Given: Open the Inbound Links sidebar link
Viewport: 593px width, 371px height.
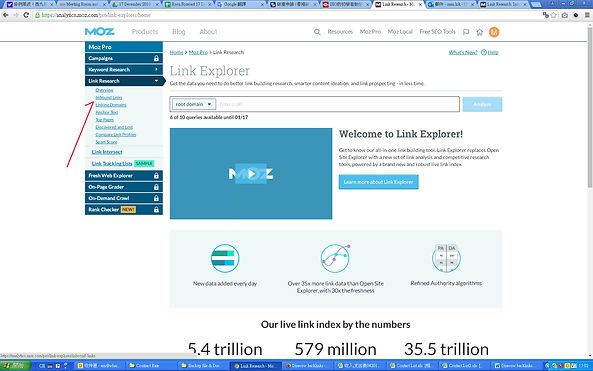Looking at the screenshot, I should [x=109, y=98].
